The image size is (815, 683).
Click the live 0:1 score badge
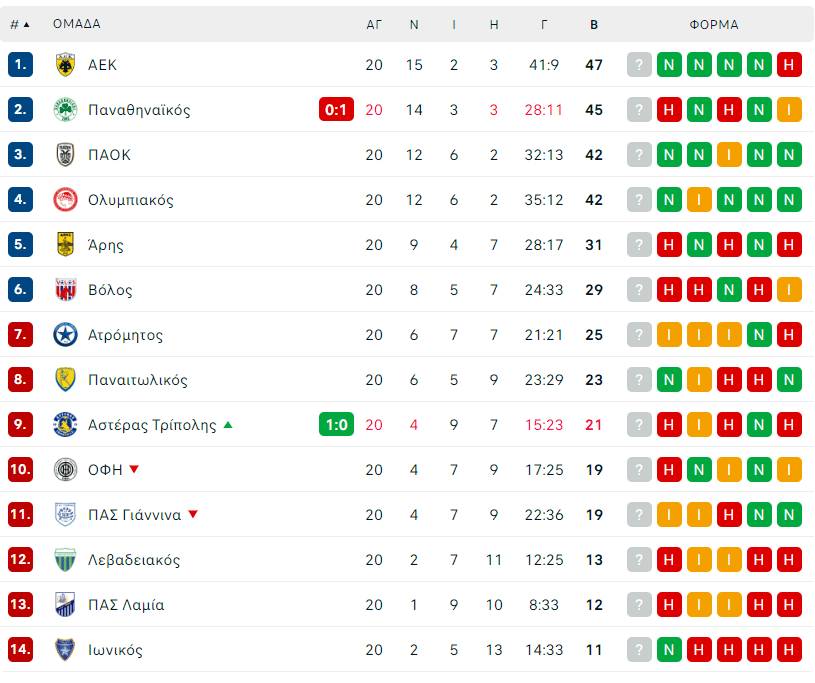coord(336,110)
